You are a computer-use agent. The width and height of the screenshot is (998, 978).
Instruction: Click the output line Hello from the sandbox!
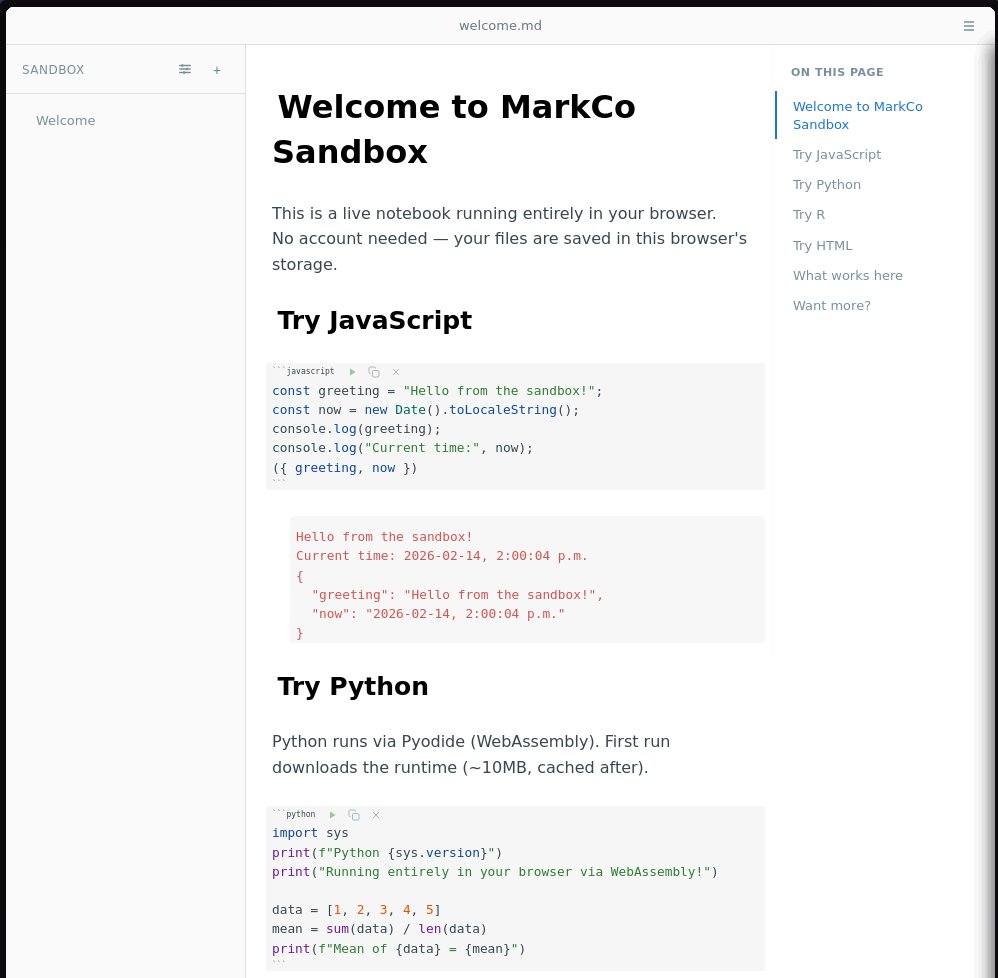[x=384, y=537]
